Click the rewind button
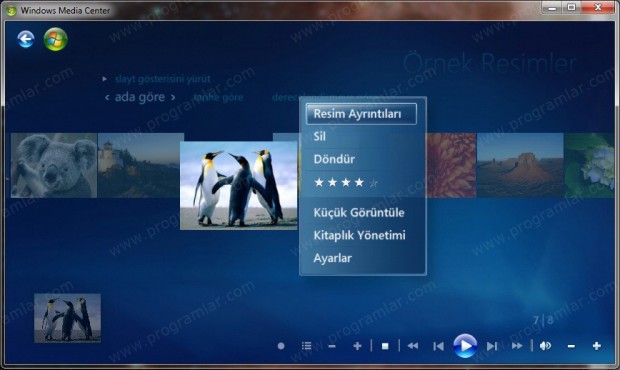620x370 pixels. tap(413, 346)
